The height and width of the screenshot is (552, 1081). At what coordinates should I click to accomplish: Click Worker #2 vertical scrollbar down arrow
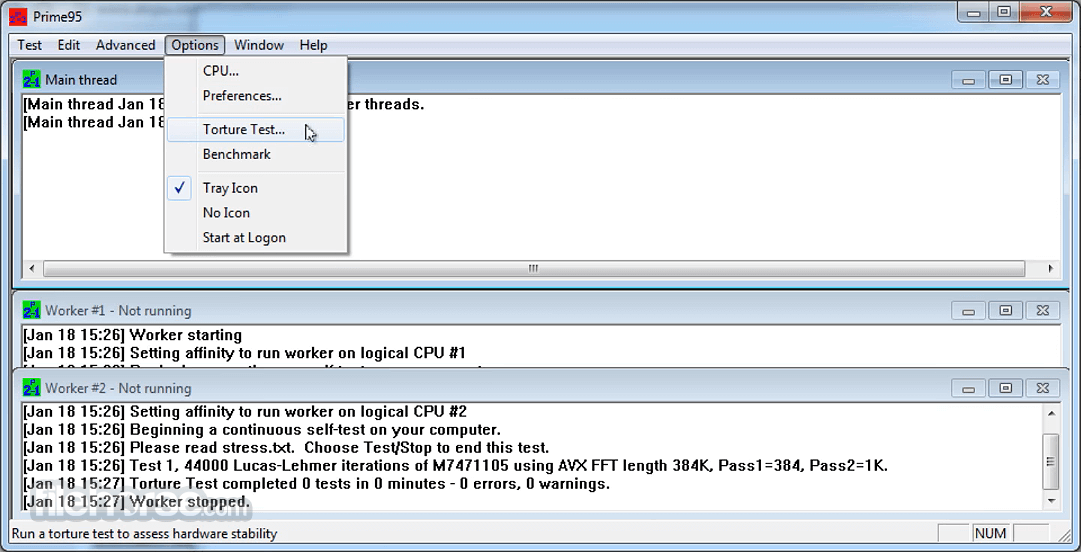tap(1051, 501)
